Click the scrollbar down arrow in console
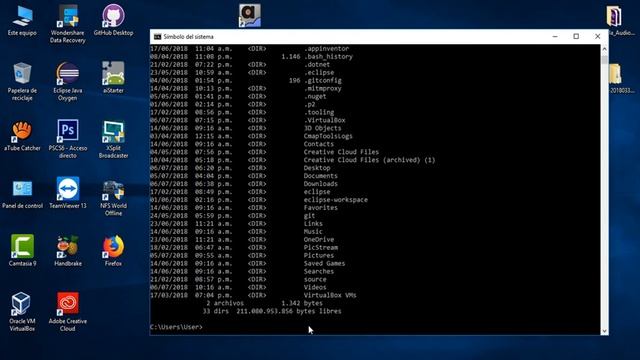This screenshot has width=640, height=360. [x=604, y=331]
